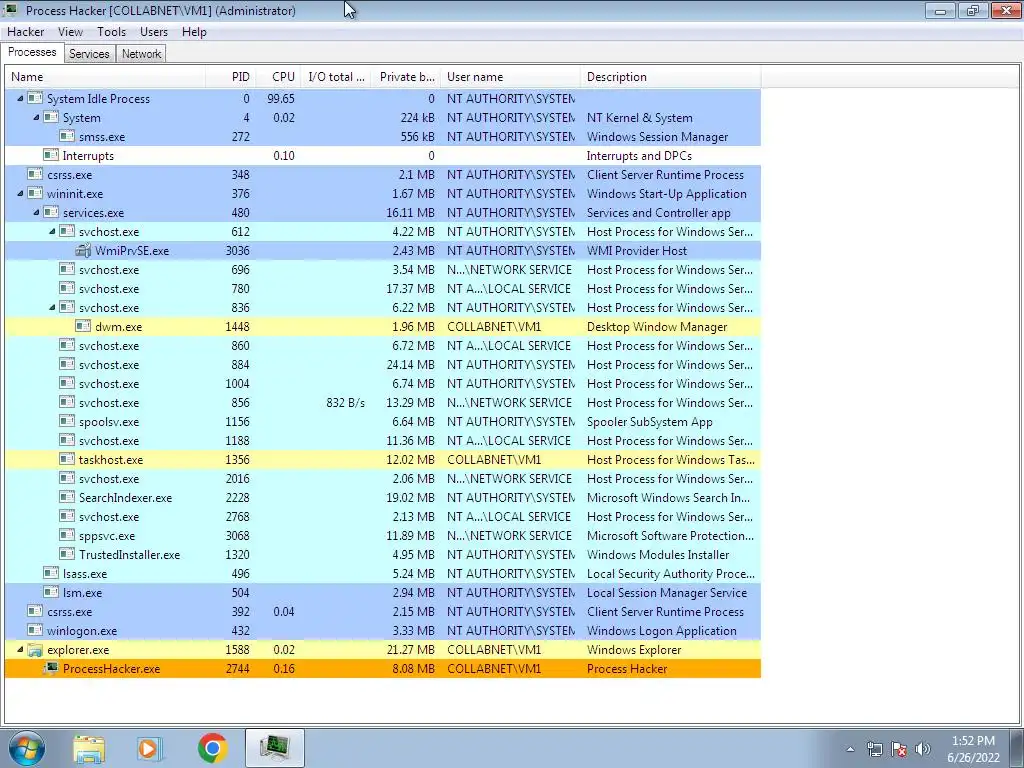The width and height of the screenshot is (1024, 768).
Task: Click the Desktop Window Manager description
Action: click(x=657, y=327)
